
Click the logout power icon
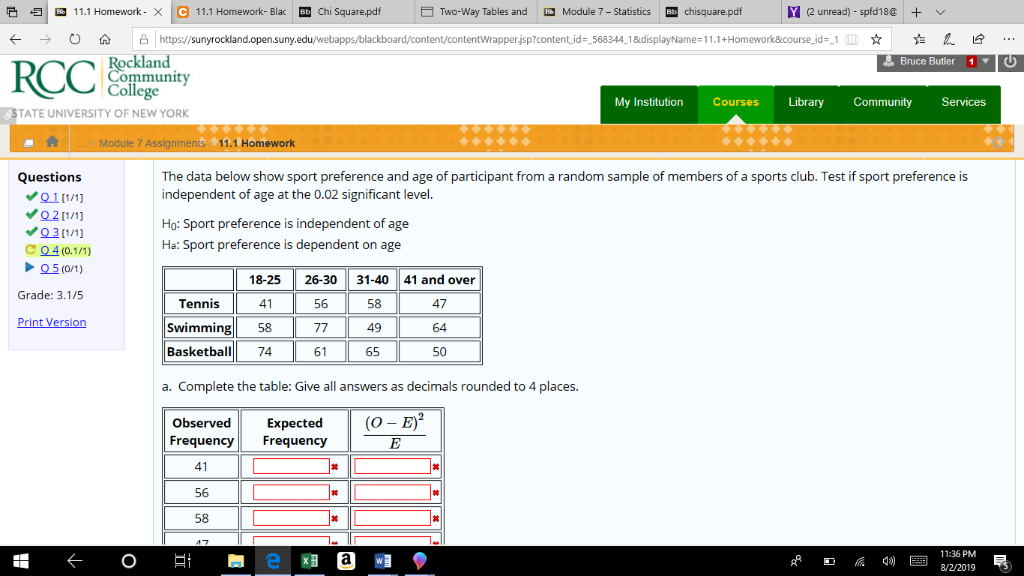pyautogui.click(x=1010, y=60)
